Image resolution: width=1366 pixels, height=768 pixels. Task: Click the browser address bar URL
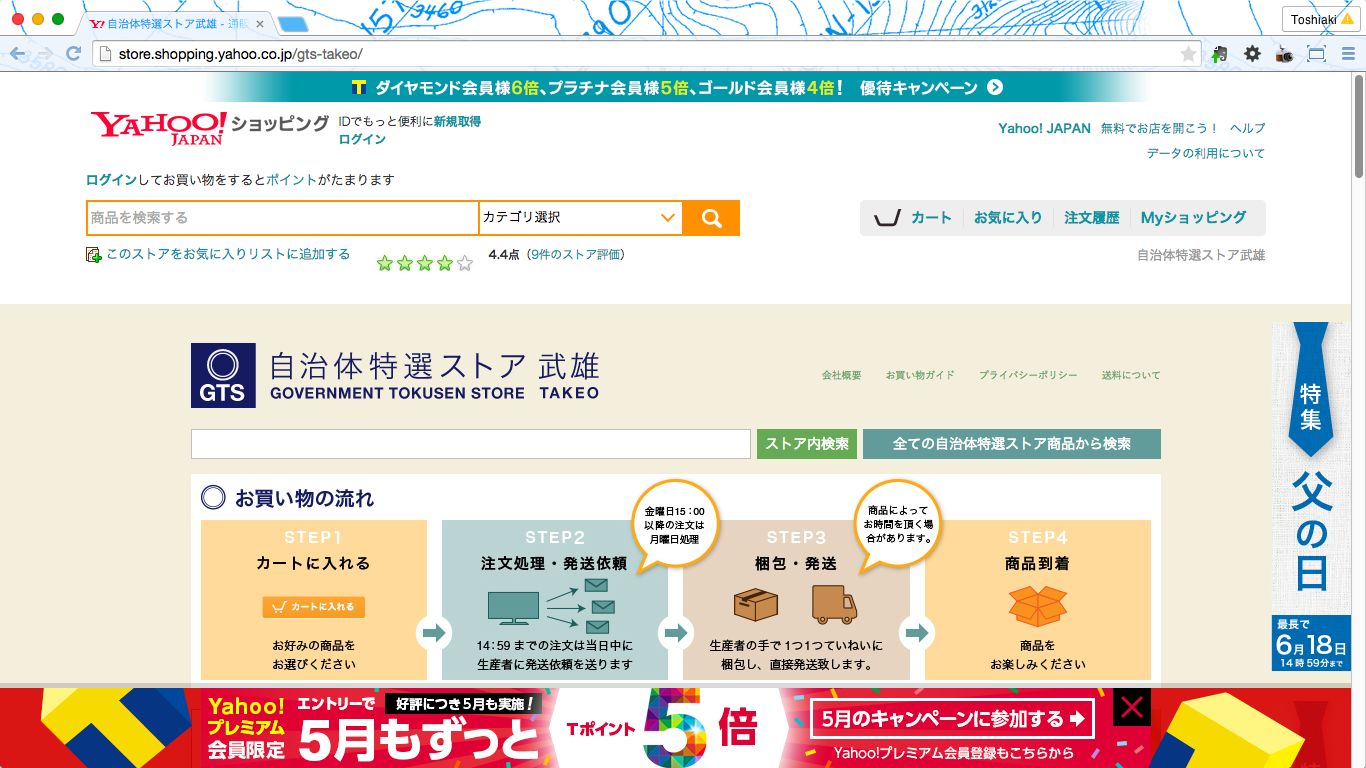pos(240,54)
